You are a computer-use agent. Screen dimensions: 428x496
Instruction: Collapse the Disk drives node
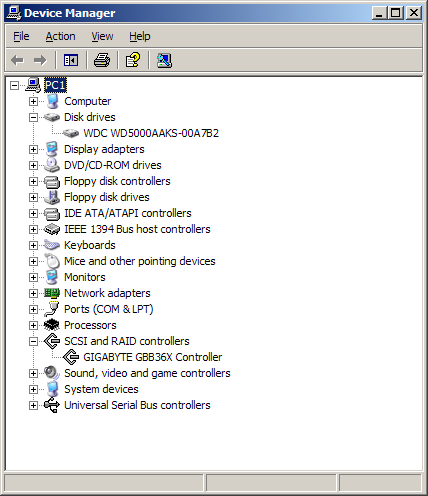click(x=33, y=117)
